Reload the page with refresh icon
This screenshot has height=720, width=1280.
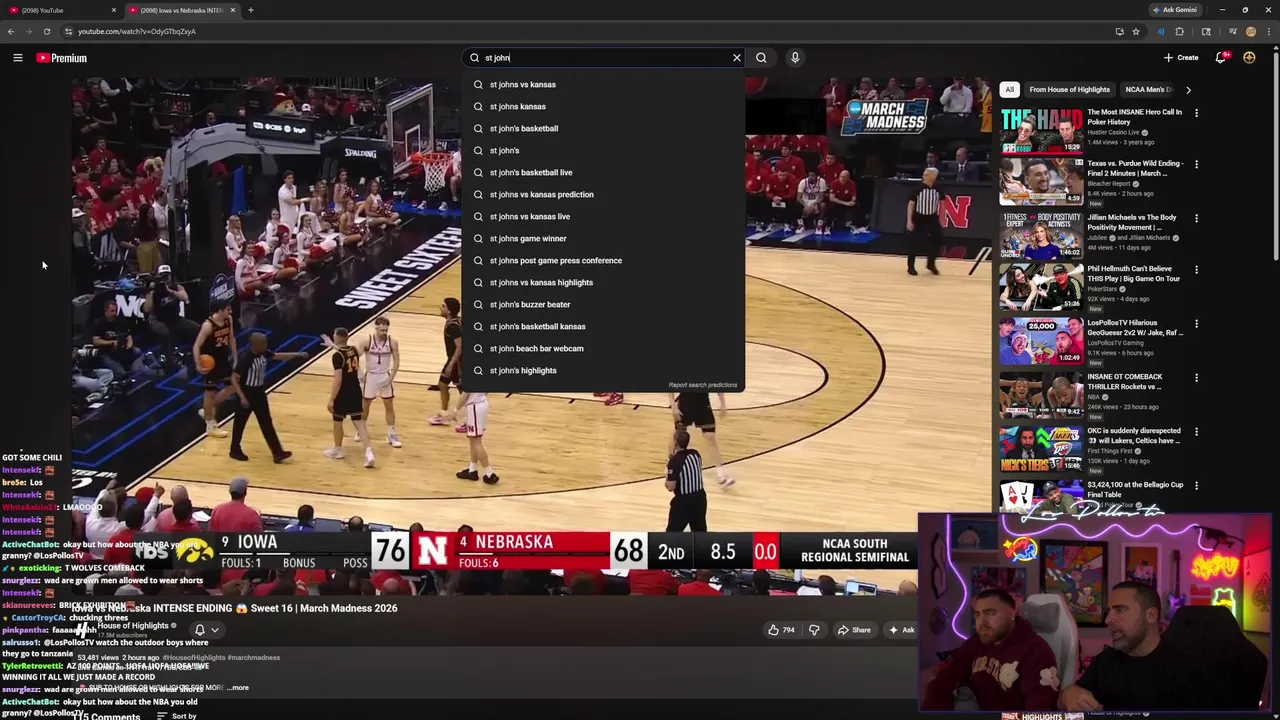coord(46,31)
